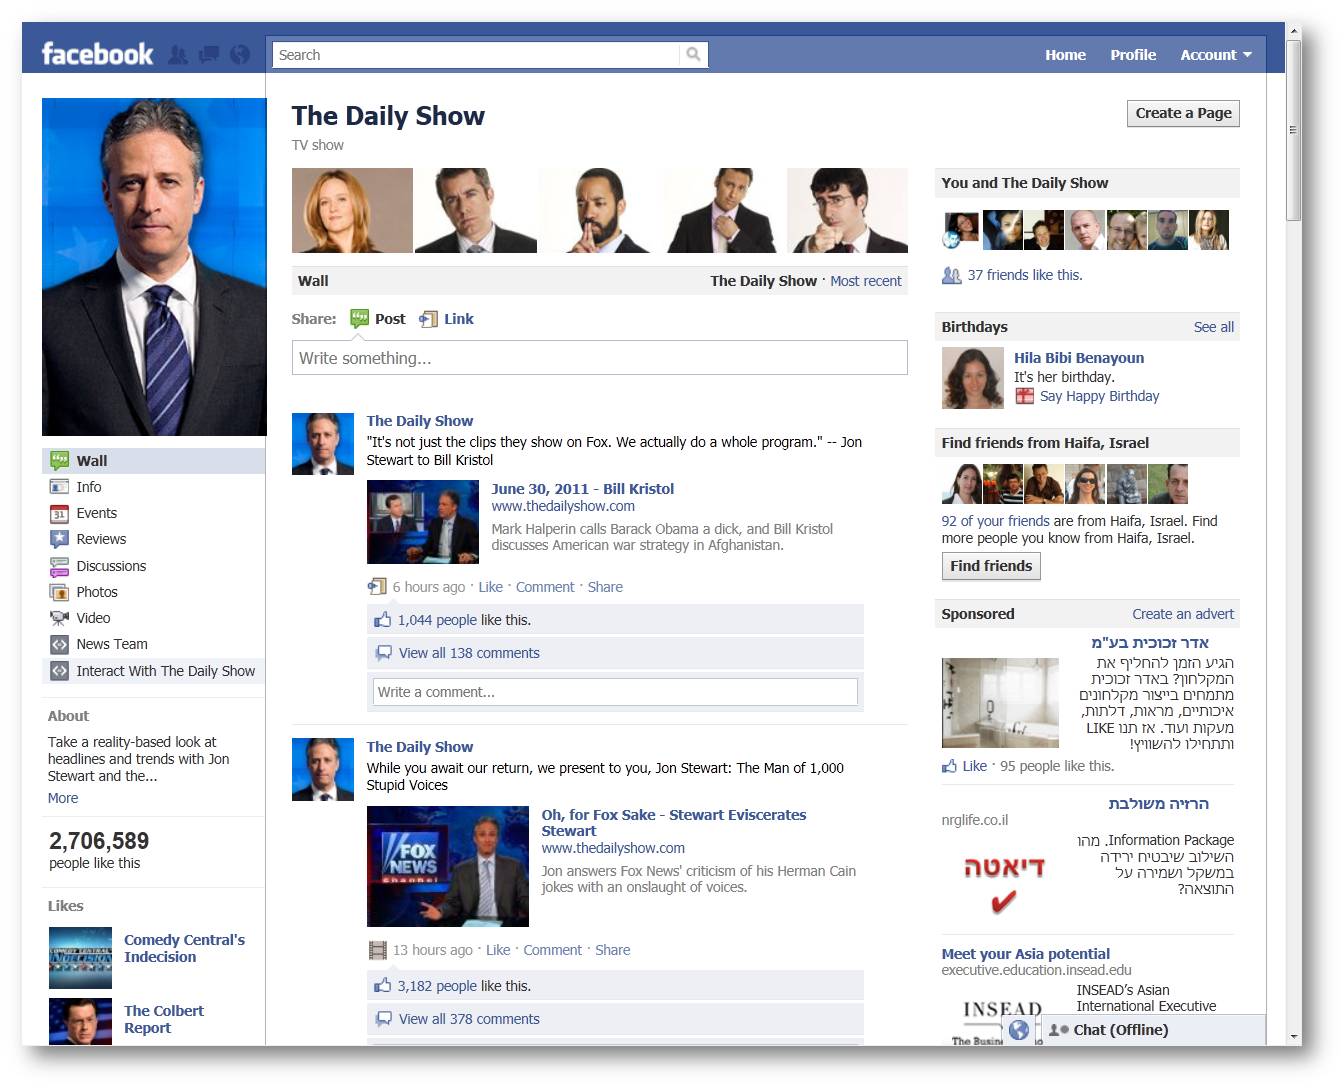Click Interact With The Daily Show icon

pos(59,671)
